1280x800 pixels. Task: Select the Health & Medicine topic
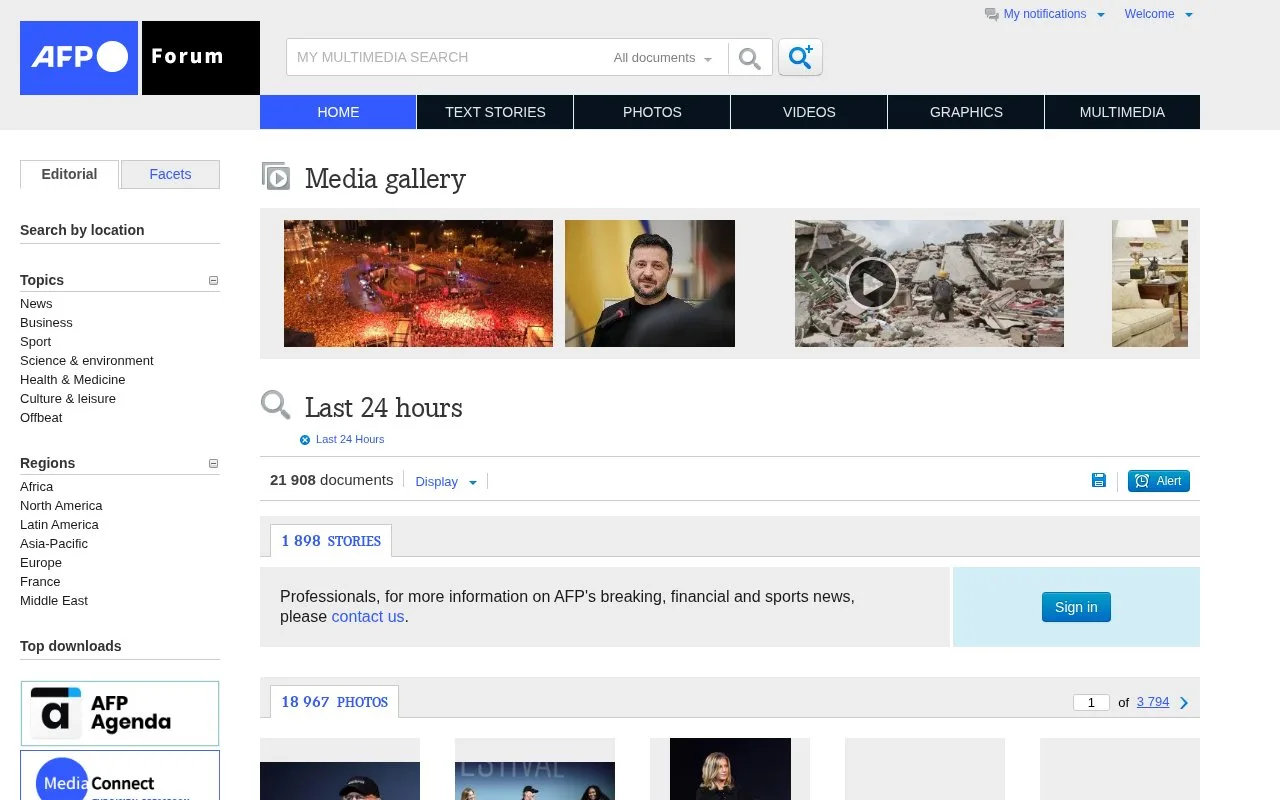(73, 380)
